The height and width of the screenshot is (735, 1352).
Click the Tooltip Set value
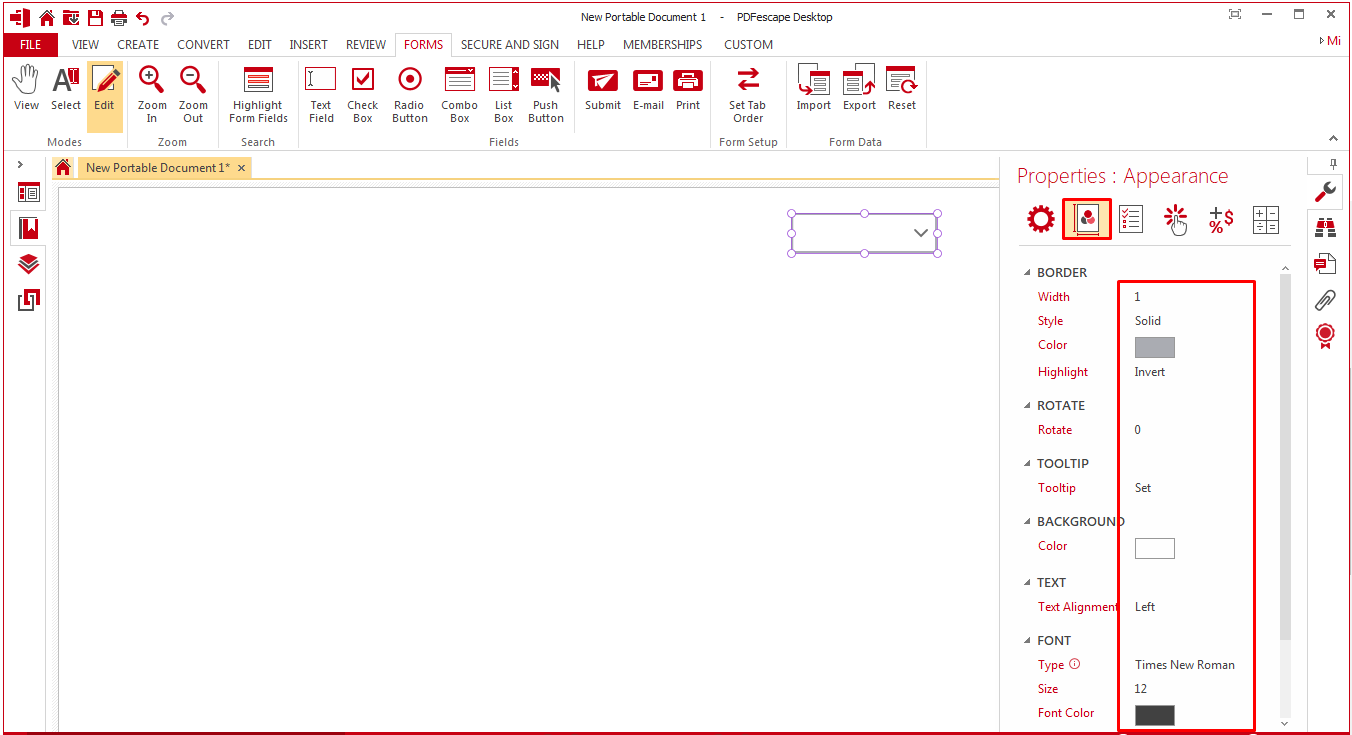tap(1143, 488)
